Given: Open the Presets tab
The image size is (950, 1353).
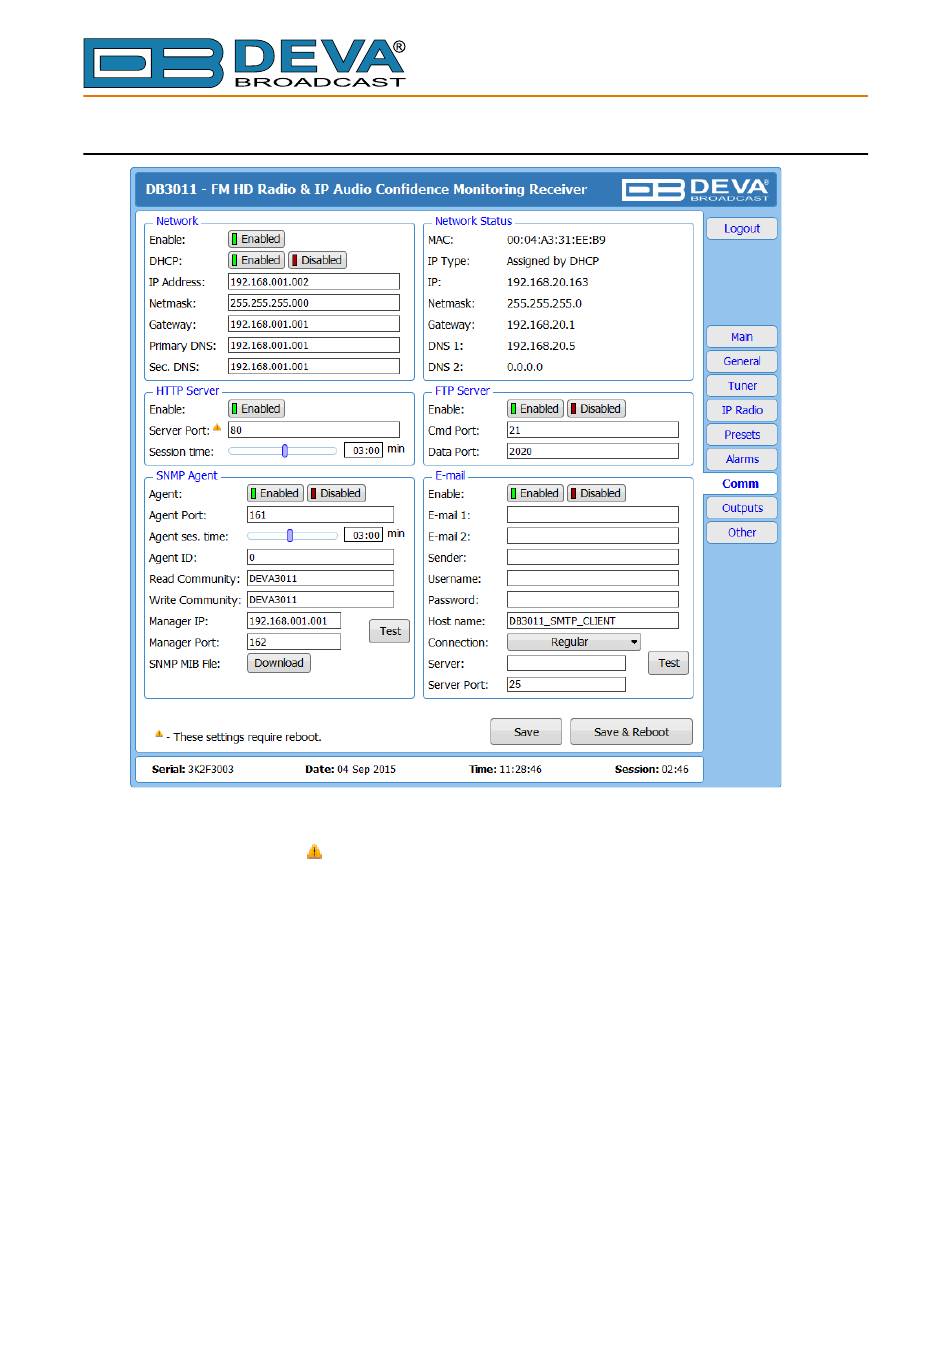Looking at the screenshot, I should click(x=742, y=435).
